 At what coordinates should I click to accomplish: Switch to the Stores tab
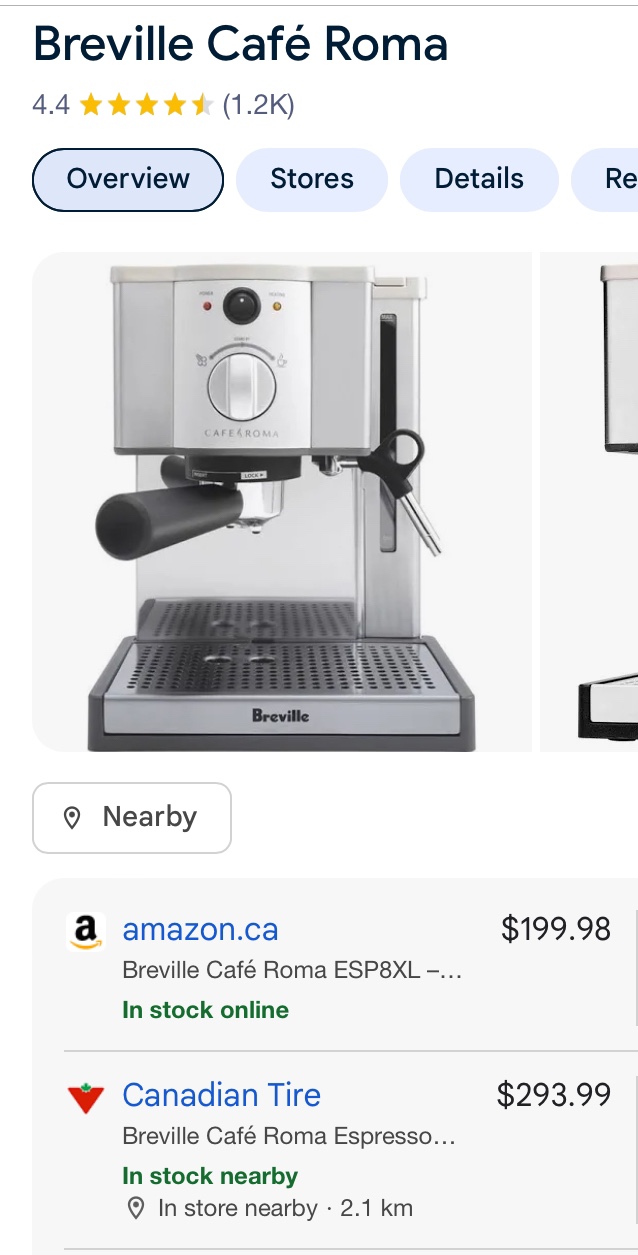312,180
